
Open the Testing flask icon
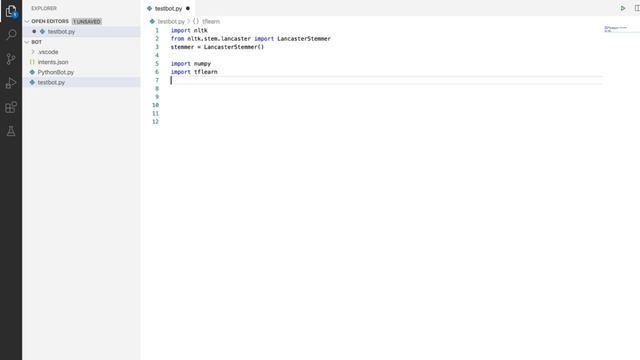point(11,131)
